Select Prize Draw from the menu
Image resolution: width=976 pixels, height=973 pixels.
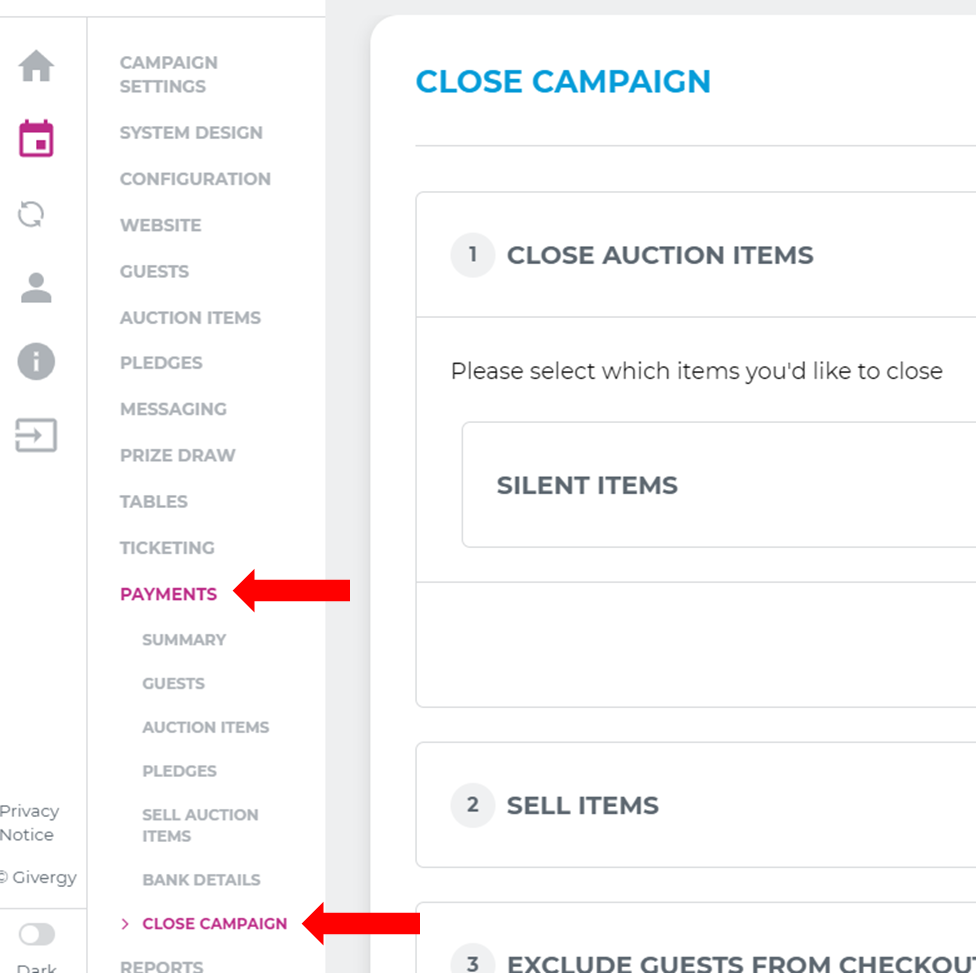coord(177,455)
